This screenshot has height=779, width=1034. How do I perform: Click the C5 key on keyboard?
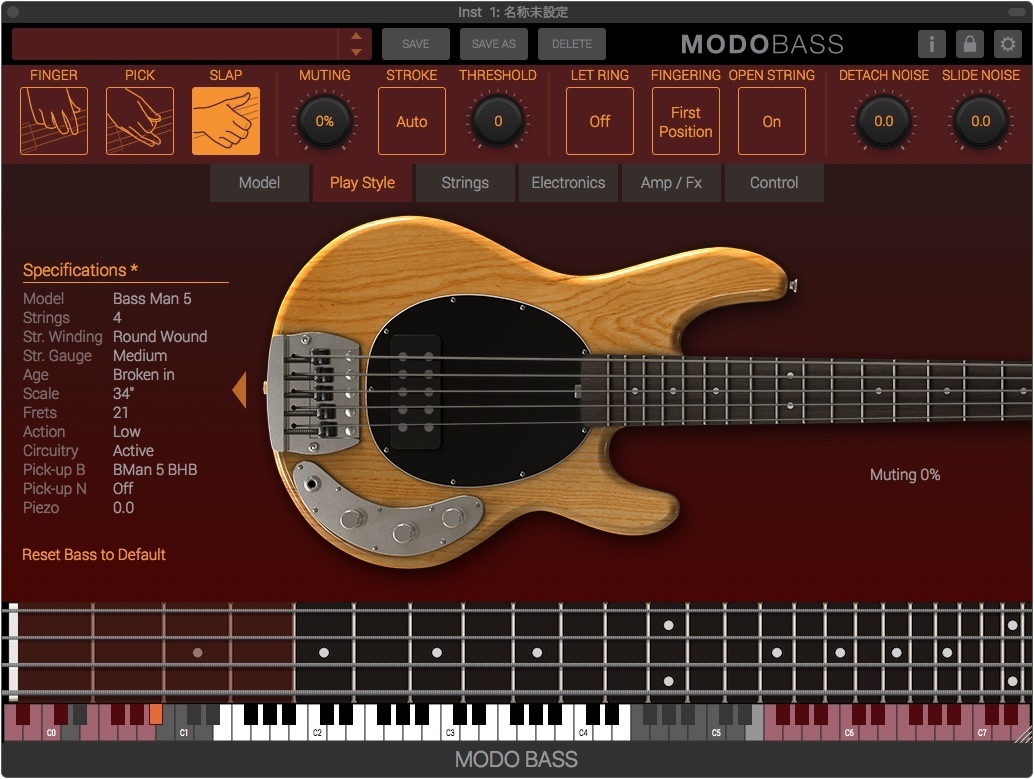pyautogui.click(x=716, y=732)
